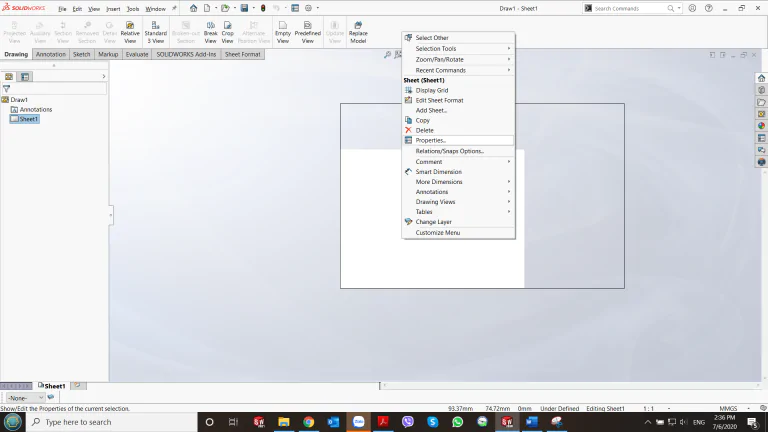The height and width of the screenshot is (432, 768).
Task: Open the FeatureManager design tree tab
Action: [x=9, y=76]
